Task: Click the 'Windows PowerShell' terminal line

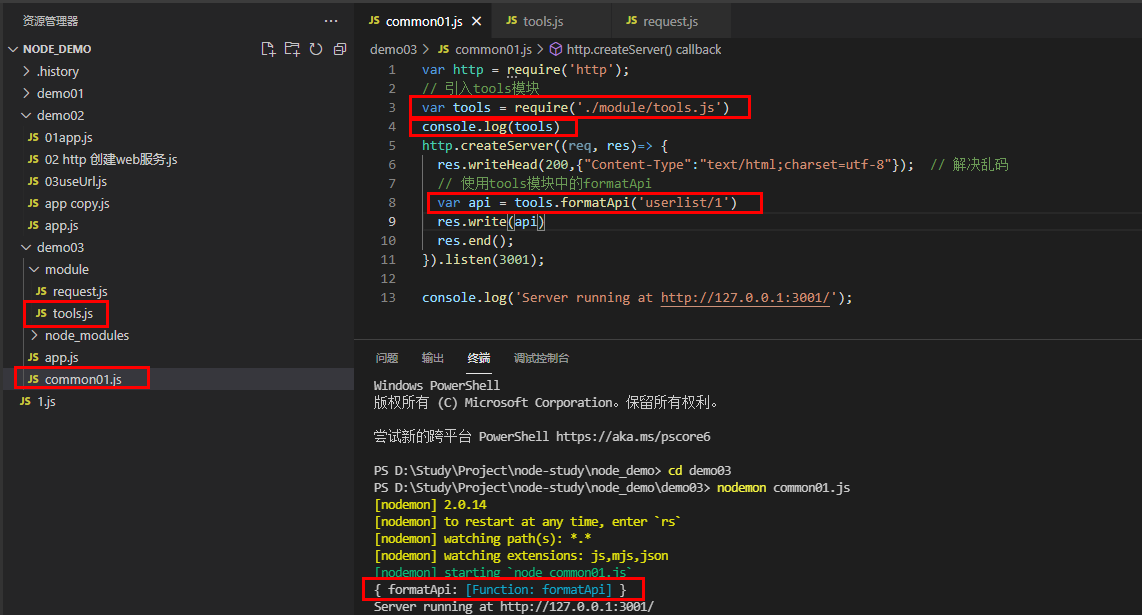Action: [x=437, y=385]
